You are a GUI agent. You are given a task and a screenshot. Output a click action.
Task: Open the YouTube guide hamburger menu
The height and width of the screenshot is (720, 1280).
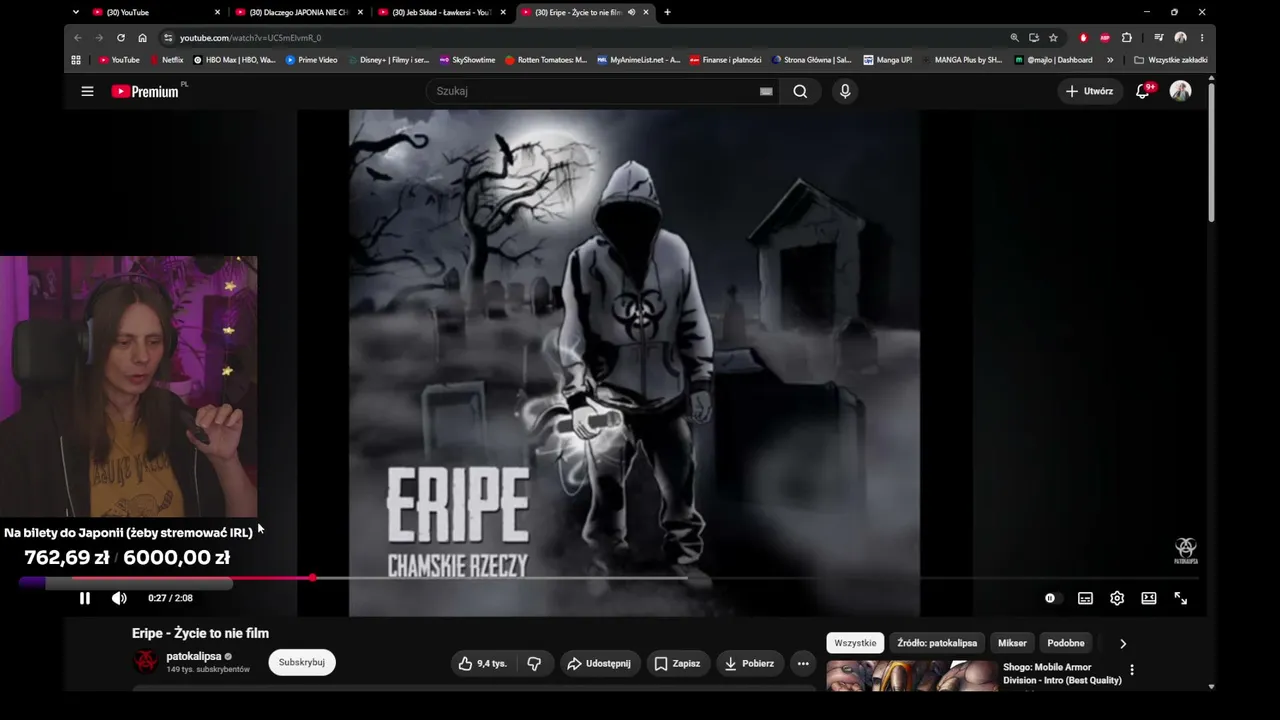[x=87, y=91]
